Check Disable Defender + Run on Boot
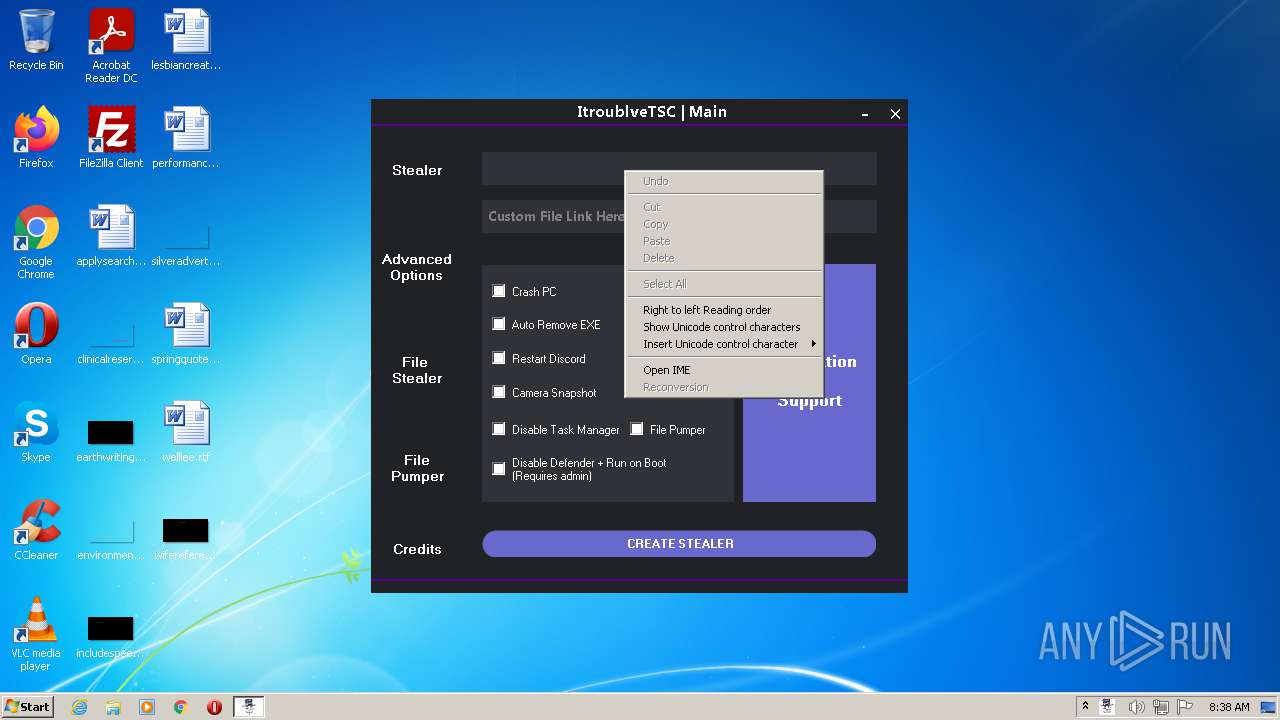Viewport: 1280px width, 720px height. [499, 468]
